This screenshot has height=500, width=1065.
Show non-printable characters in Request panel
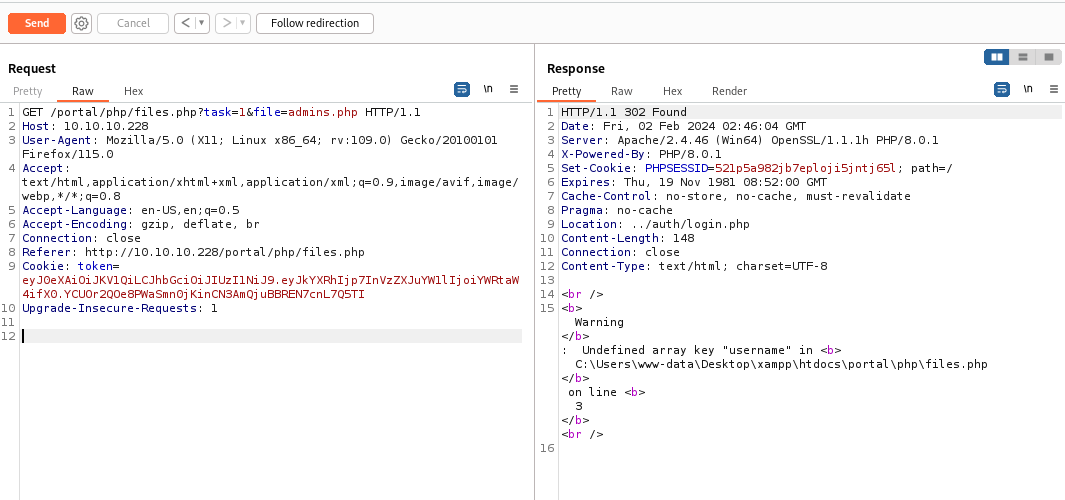(x=488, y=89)
